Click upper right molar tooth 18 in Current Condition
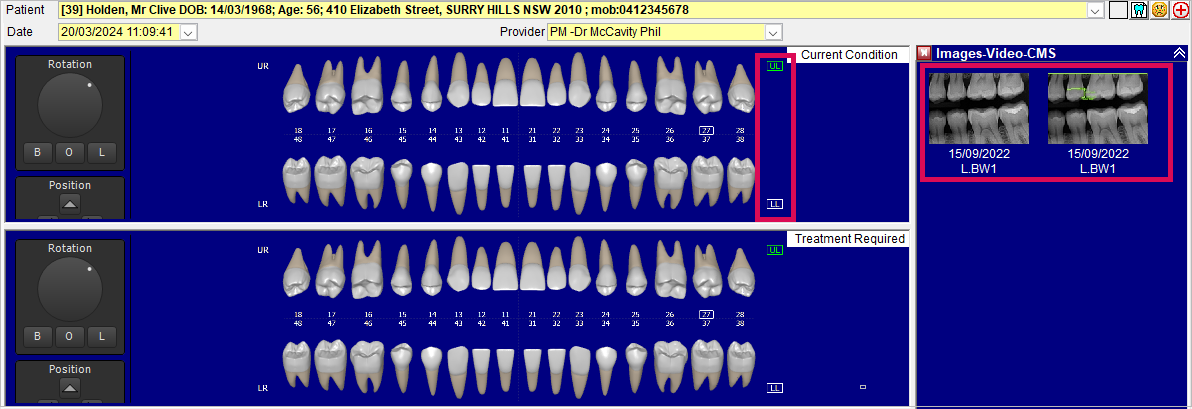The image size is (1192, 409). 297,90
